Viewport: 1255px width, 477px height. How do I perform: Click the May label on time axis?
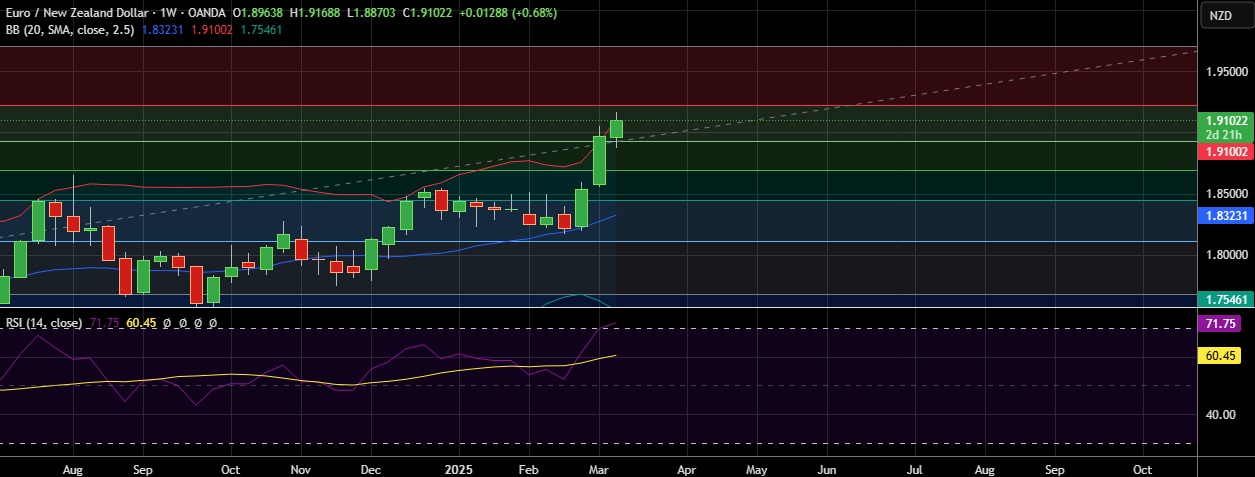click(x=756, y=468)
